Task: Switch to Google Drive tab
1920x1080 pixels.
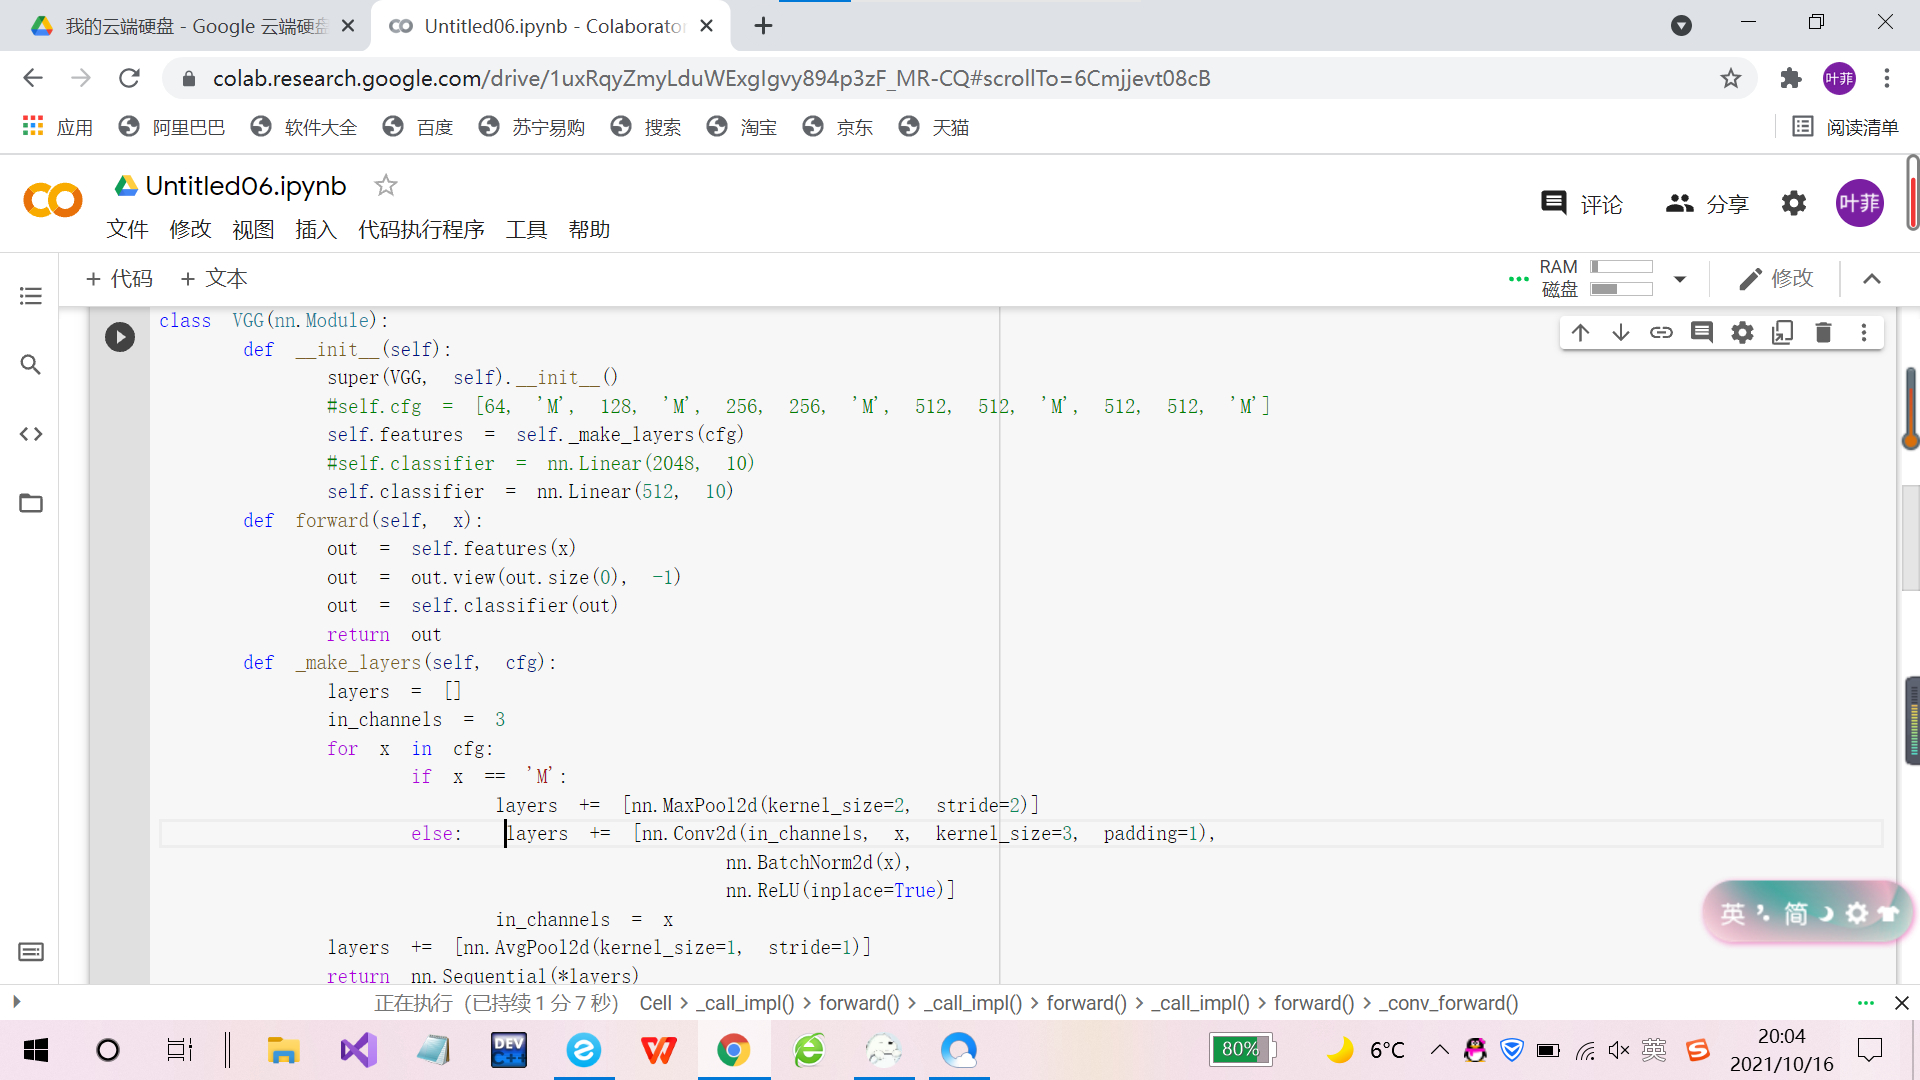Action: (x=190, y=26)
